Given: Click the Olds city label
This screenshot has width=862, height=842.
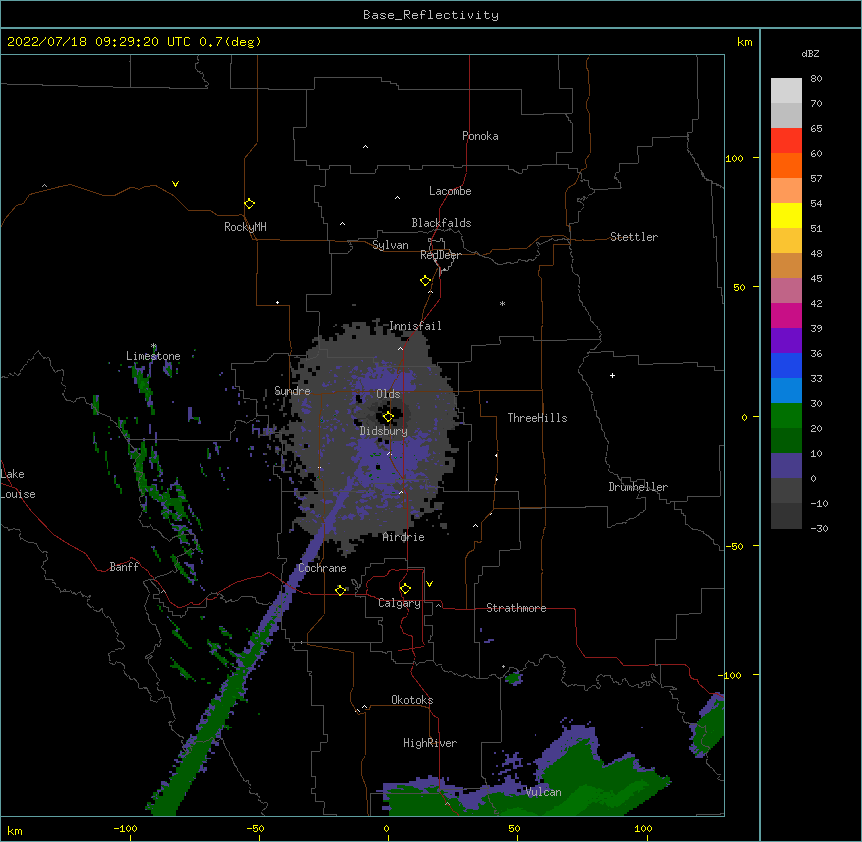Looking at the screenshot, I should [388, 394].
